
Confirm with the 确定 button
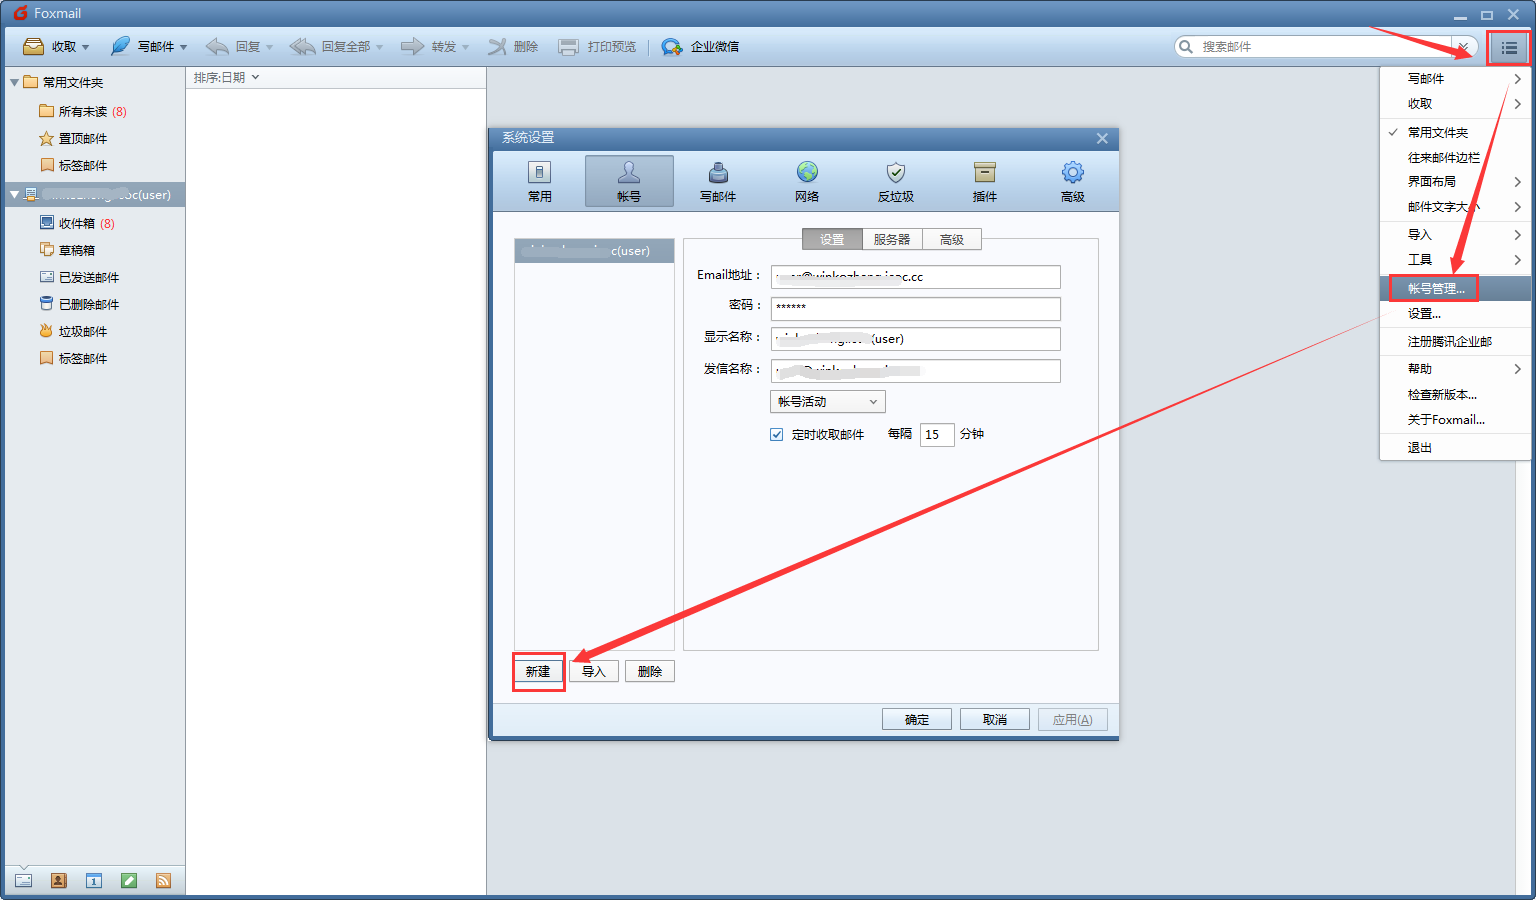pos(917,720)
